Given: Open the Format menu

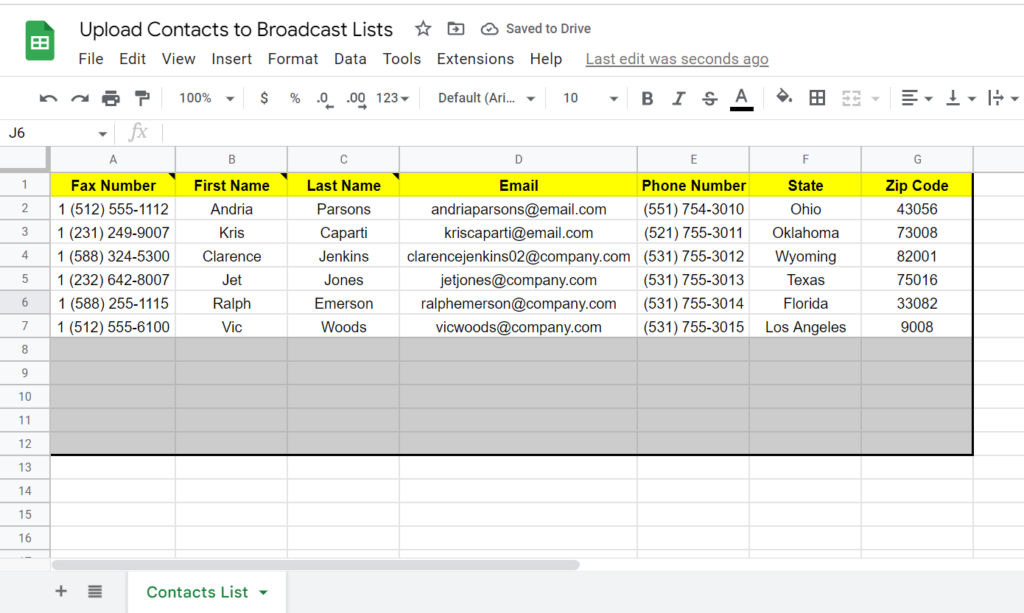Looking at the screenshot, I should (293, 59).
